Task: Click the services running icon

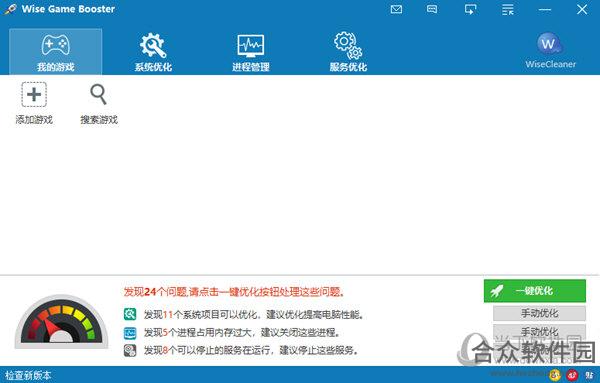Action: click(130, 350)
